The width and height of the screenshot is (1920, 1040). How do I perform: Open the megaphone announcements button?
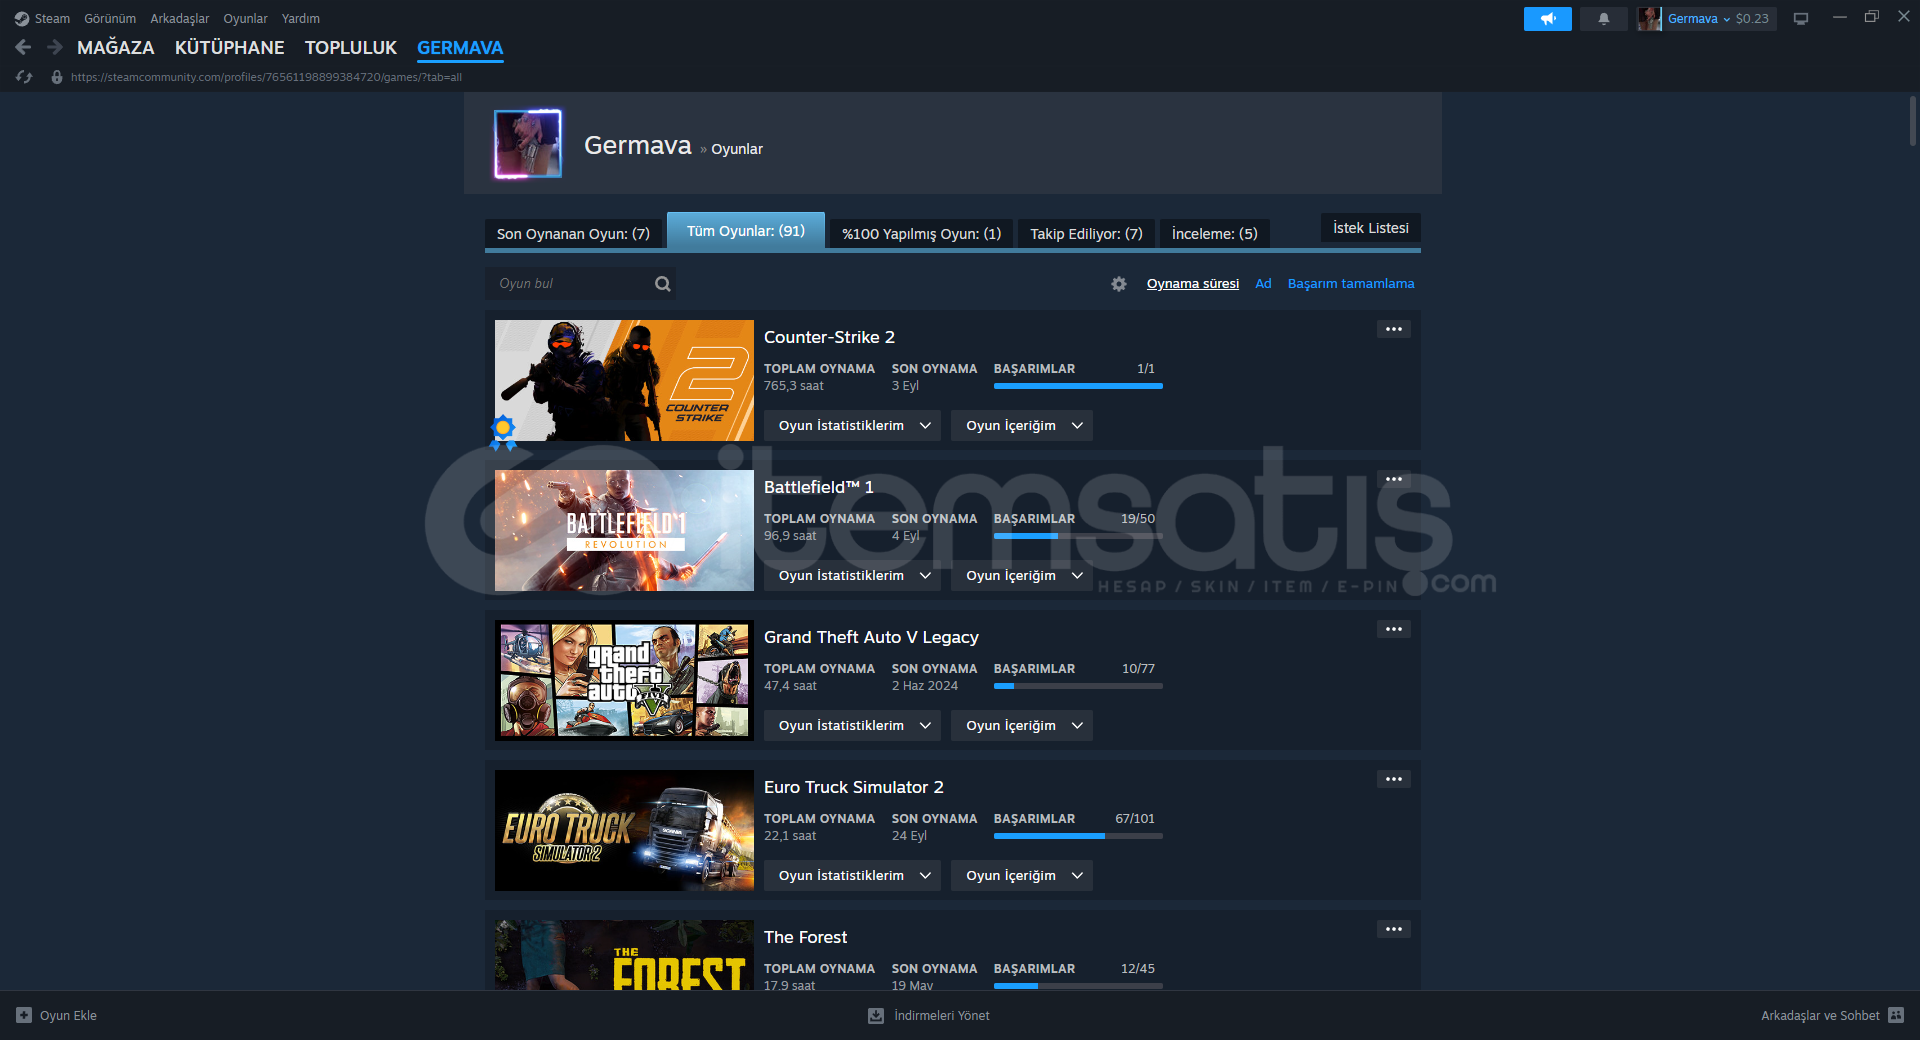(1547, 19)
